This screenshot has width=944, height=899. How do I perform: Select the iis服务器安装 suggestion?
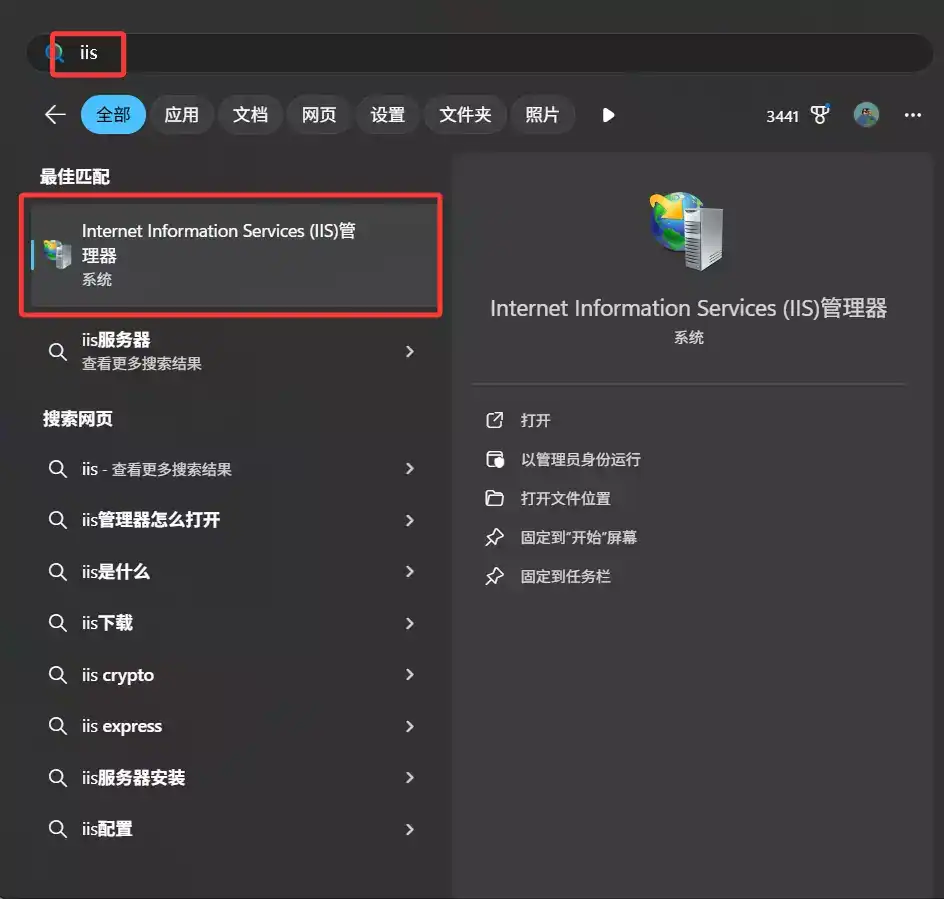click(x=234, y=777)
